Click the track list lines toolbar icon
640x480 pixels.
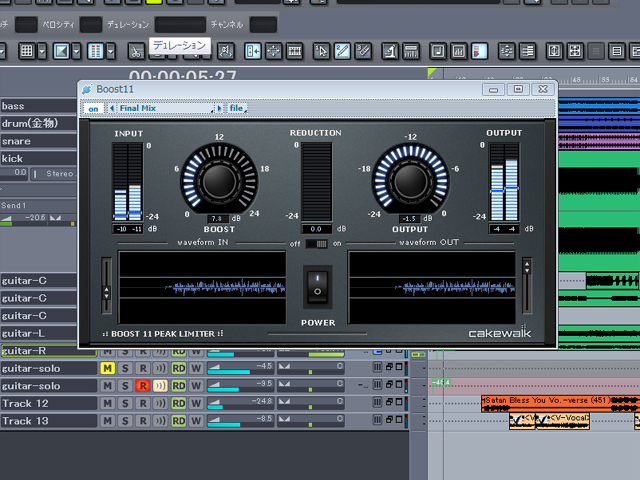(527, 51)
